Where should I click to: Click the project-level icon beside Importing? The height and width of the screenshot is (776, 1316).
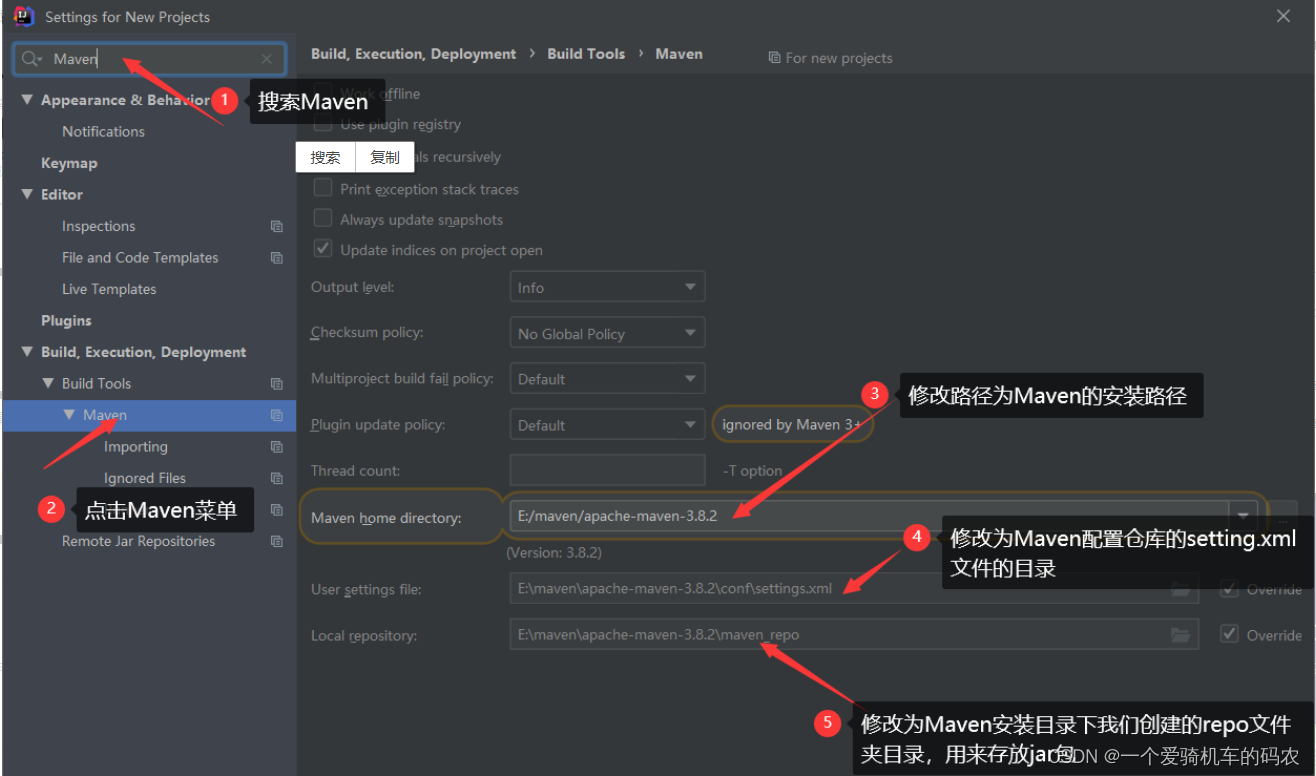(x=277, y=447)
